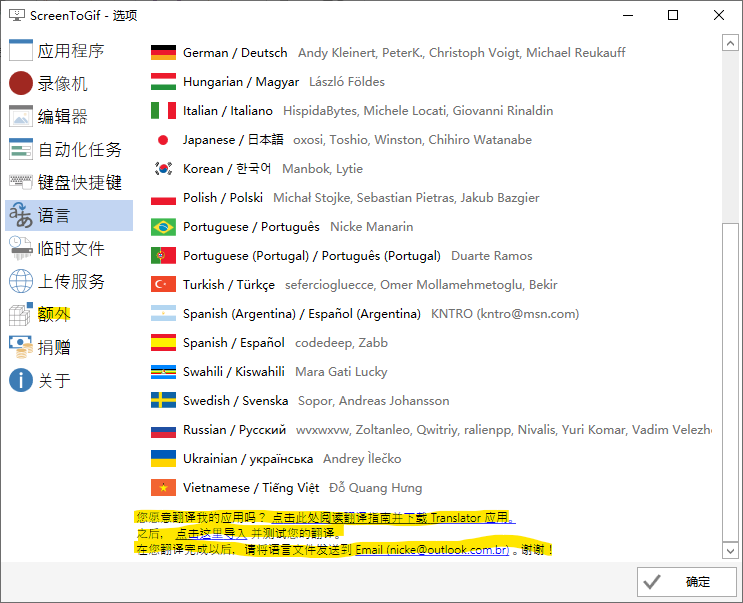The image size is (743, 603).
Task: Click the Swahili row flag icon
Action: pos(163,372)
